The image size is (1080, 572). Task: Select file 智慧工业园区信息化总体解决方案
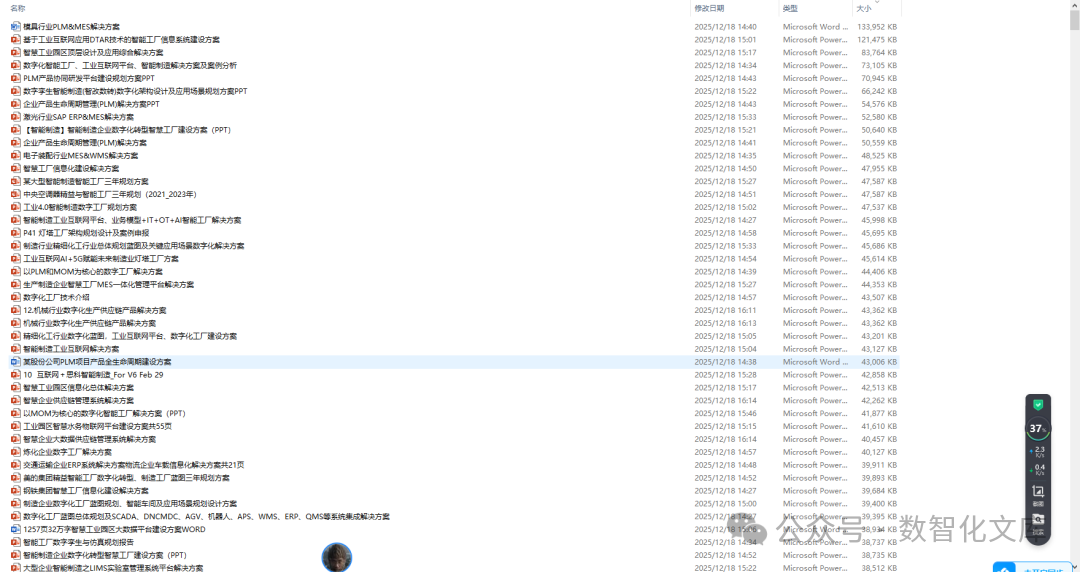78,388
